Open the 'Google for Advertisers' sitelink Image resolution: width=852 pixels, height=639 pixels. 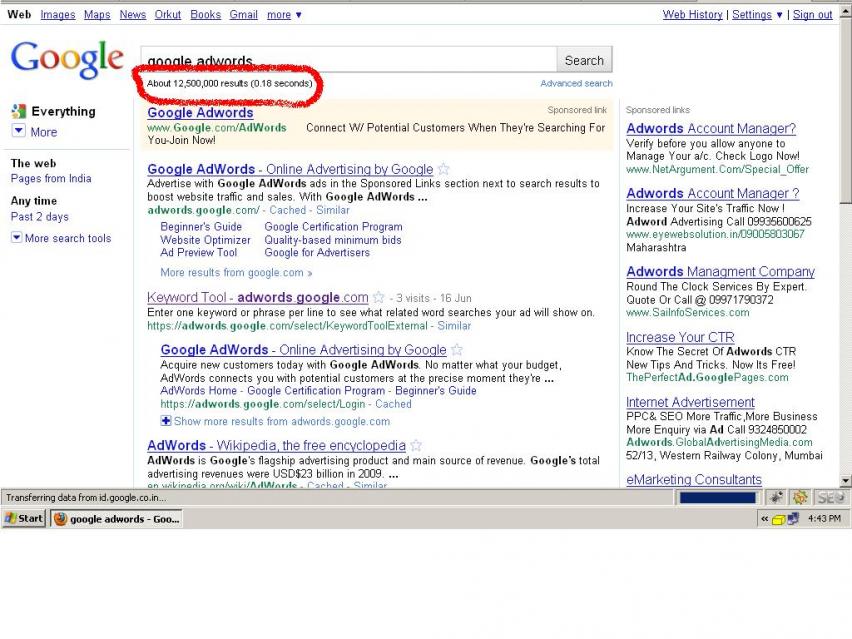tap(317, 252)
